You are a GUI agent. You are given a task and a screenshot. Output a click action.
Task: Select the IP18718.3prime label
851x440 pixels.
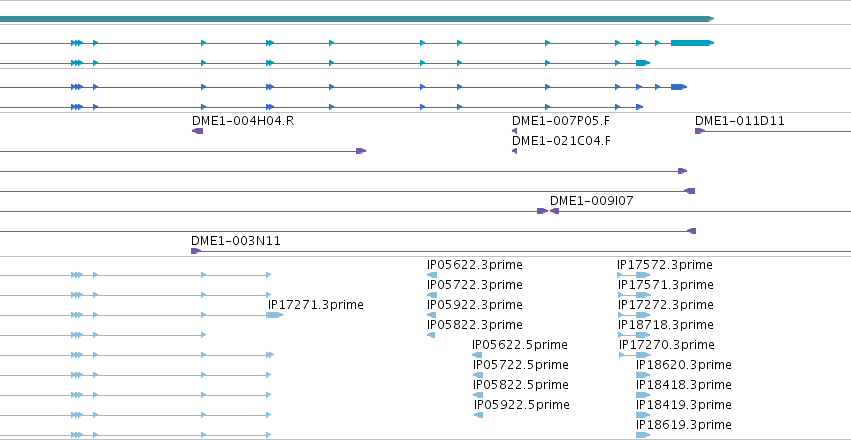point(666,325)
